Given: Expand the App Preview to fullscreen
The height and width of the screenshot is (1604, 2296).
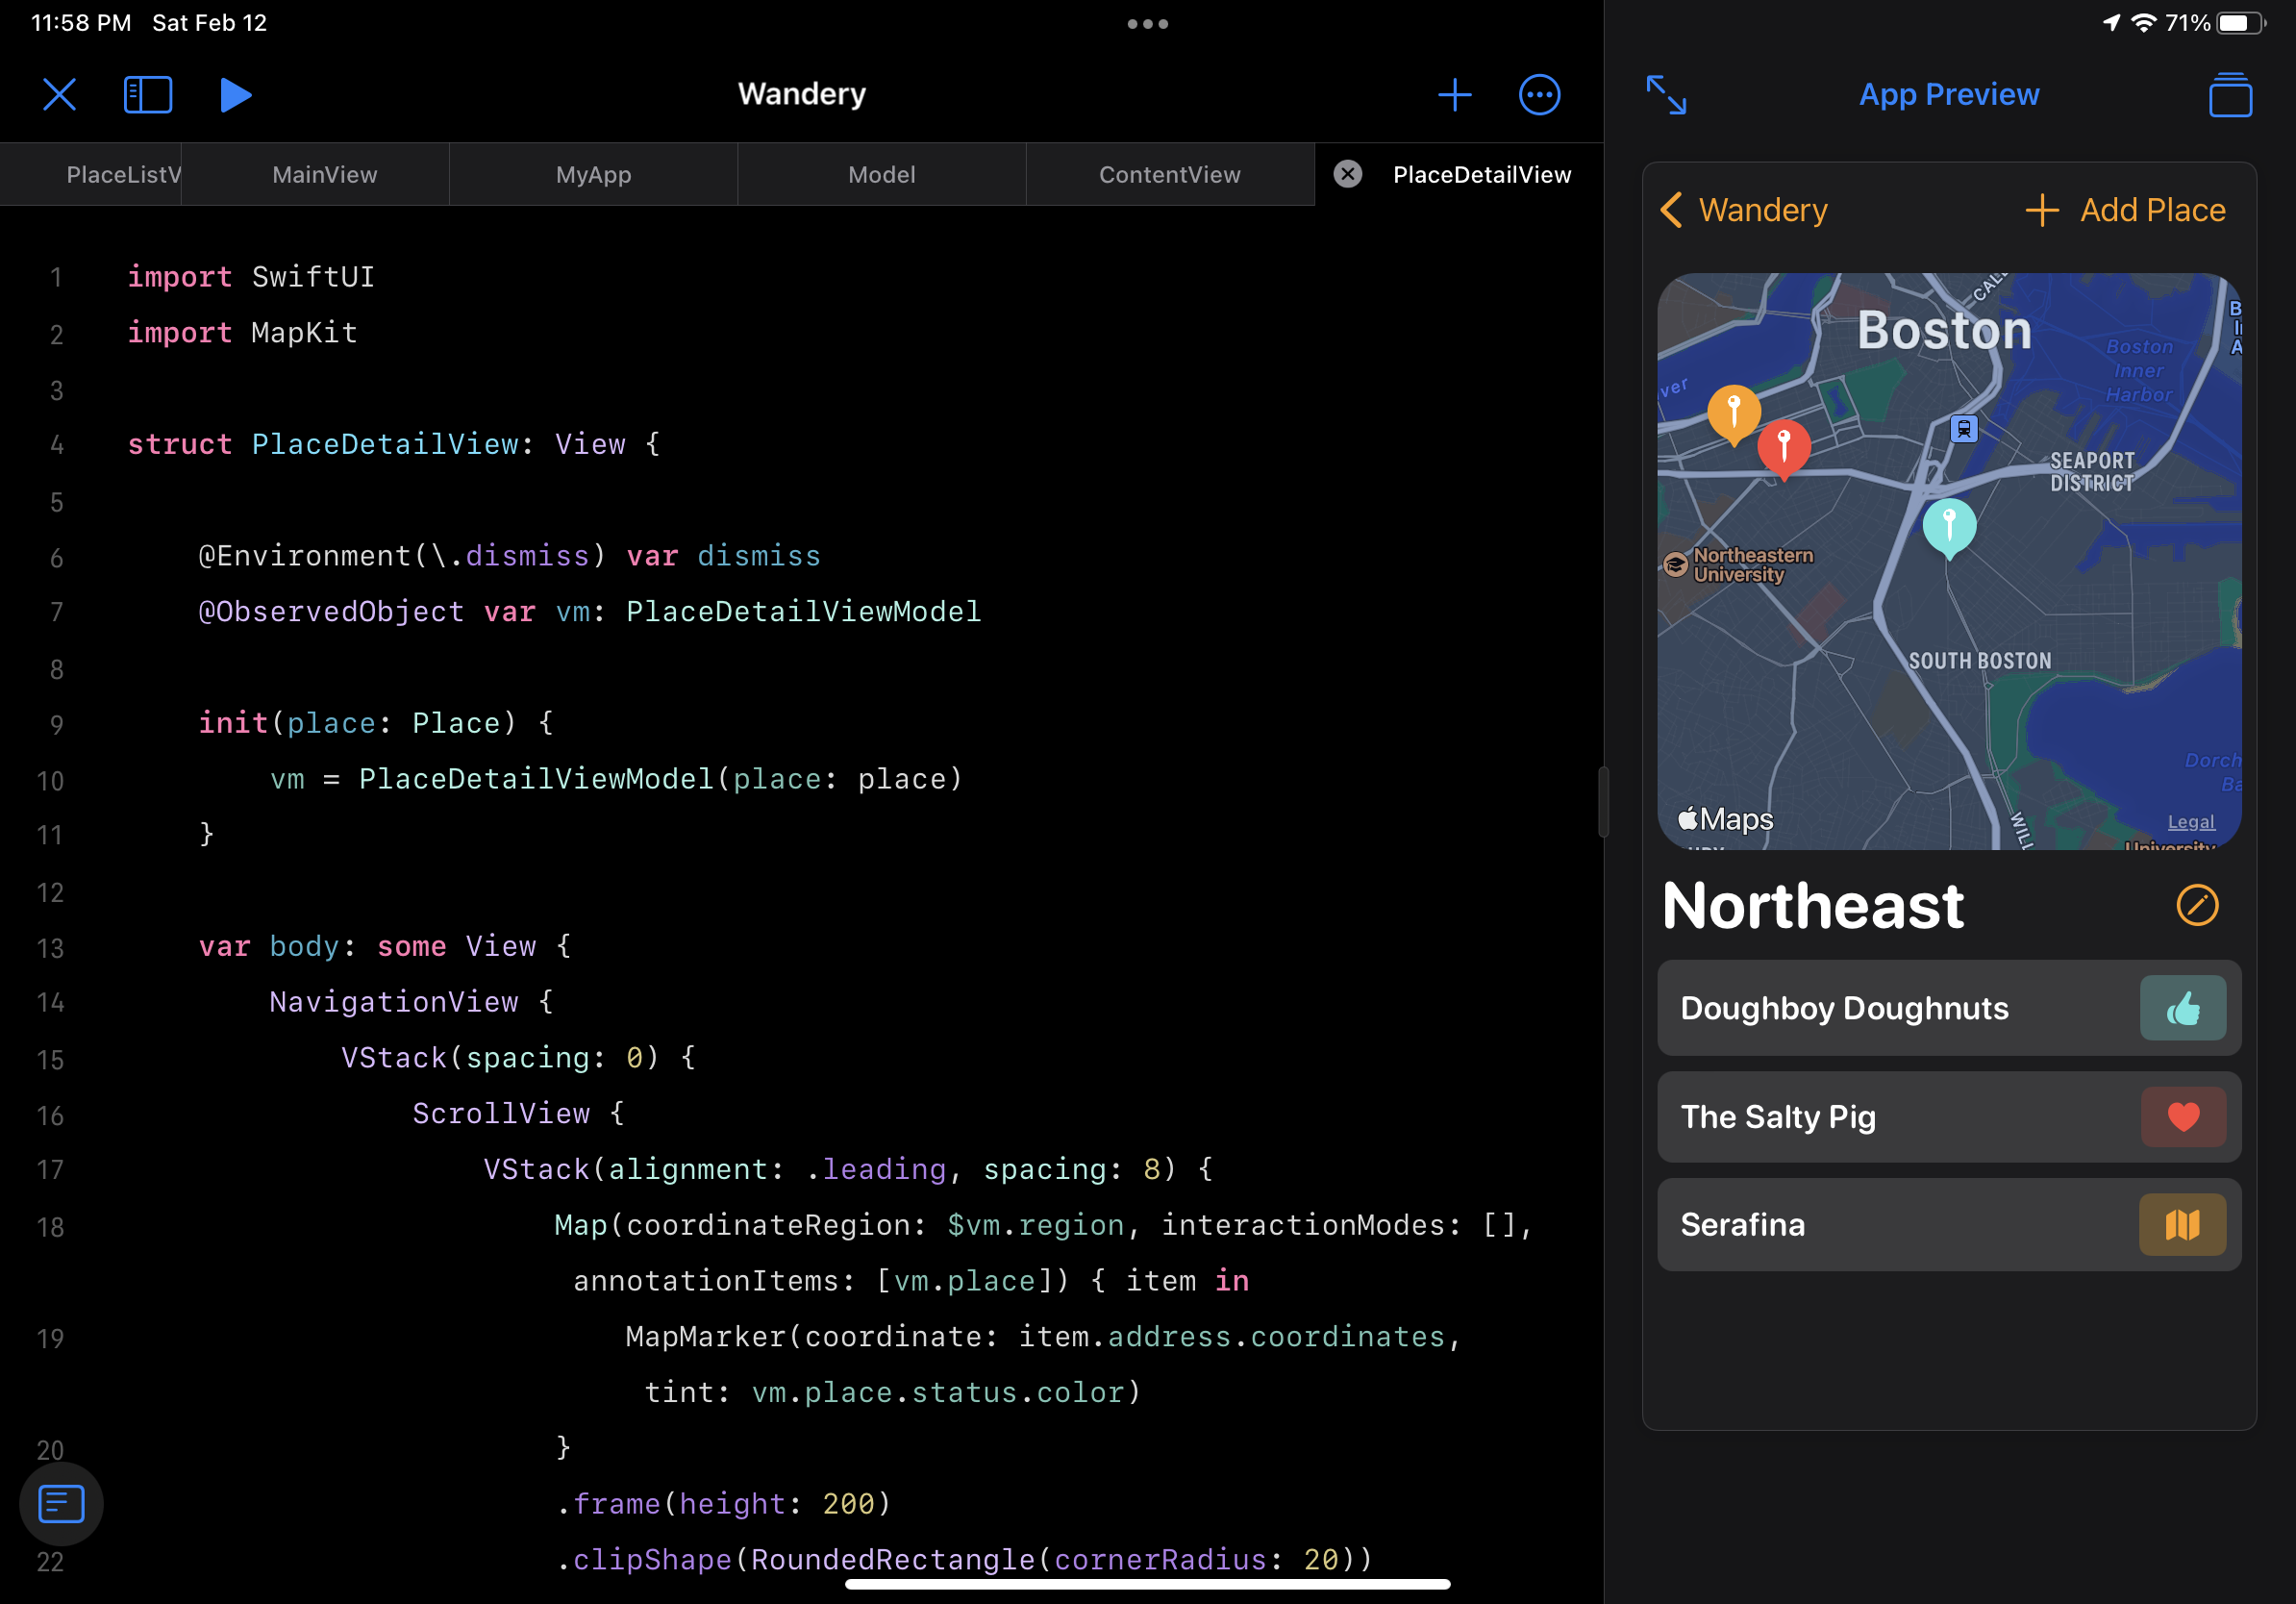Looking at the screenshot, I should click(1666, 95).
